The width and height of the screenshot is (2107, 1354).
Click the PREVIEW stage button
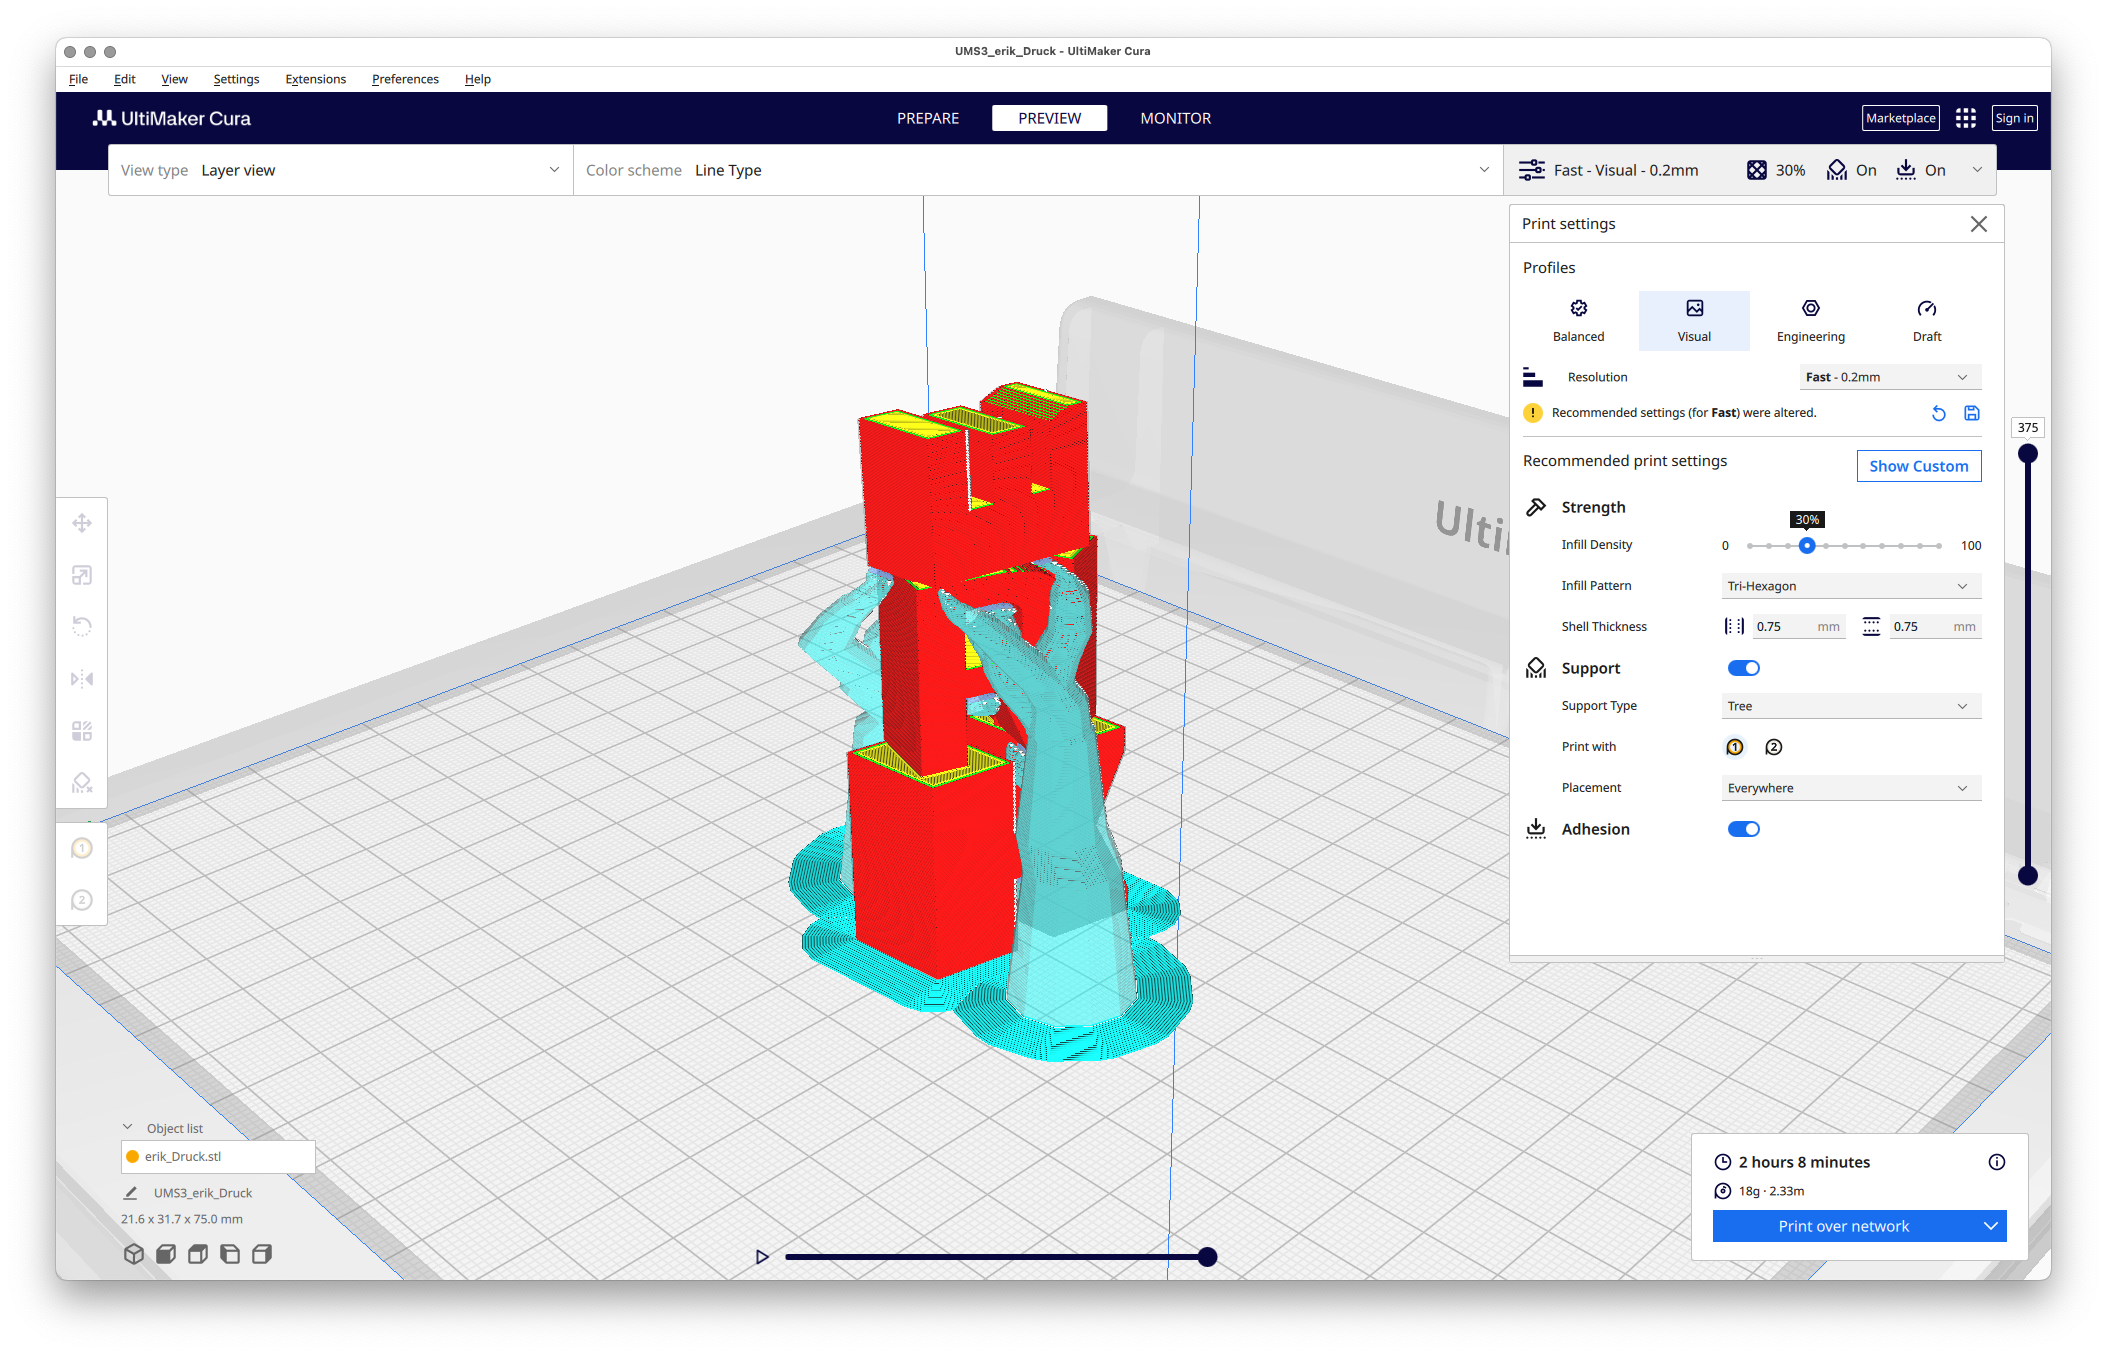click(1049, 118)
